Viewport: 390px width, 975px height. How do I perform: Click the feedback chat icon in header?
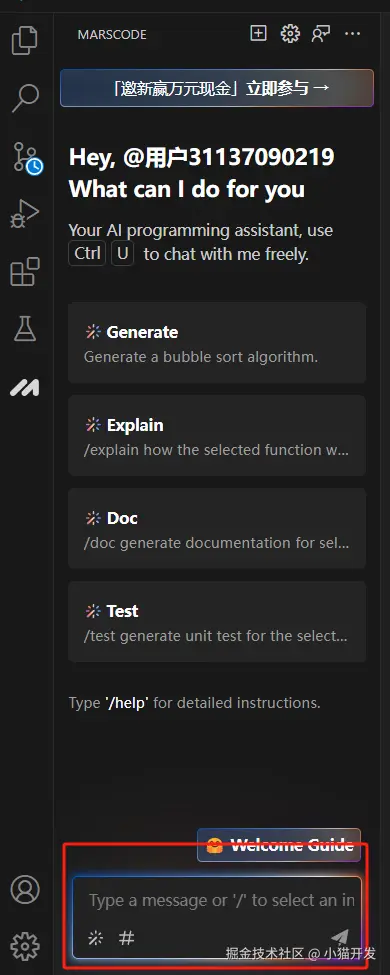(x=321, y=34)
